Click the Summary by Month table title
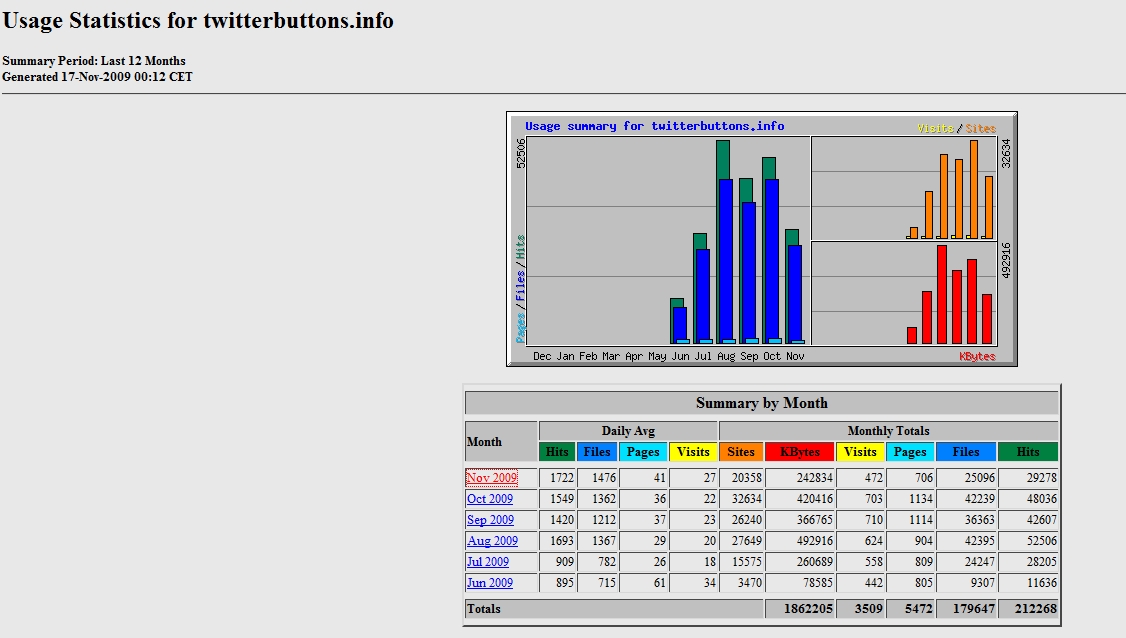The width and height of the screenshot is (1126, 638). point(762,403)
